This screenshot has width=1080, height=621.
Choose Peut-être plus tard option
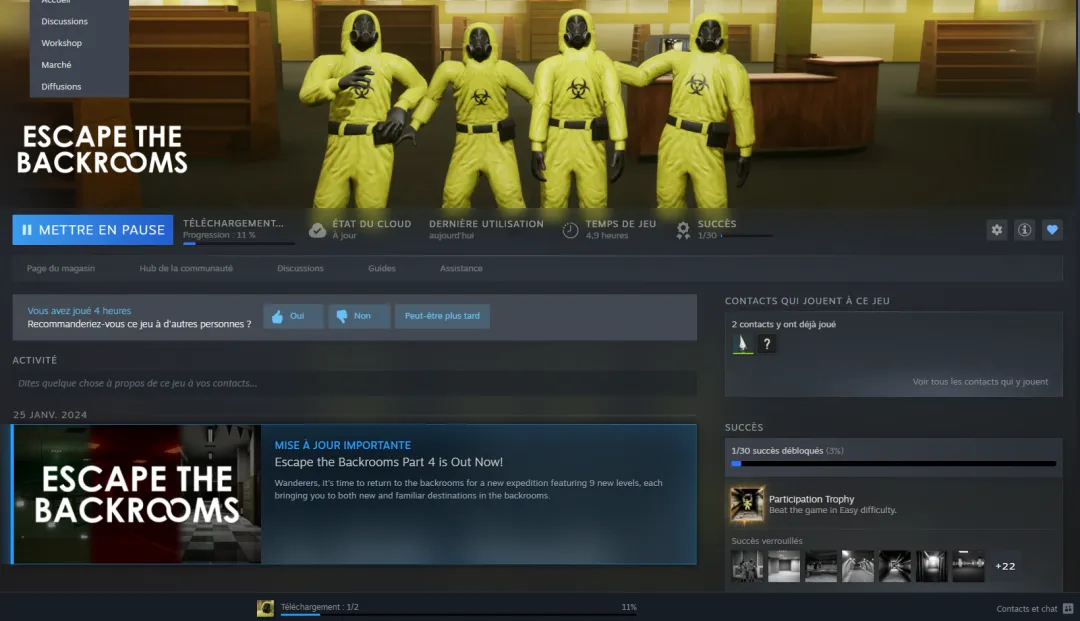pos(442,316)
